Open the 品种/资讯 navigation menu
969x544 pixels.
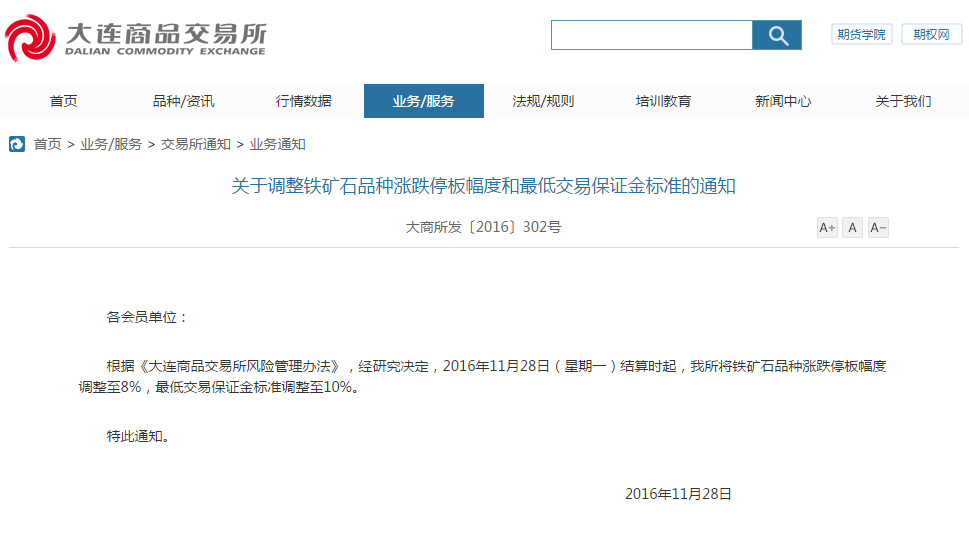[183, 101]
